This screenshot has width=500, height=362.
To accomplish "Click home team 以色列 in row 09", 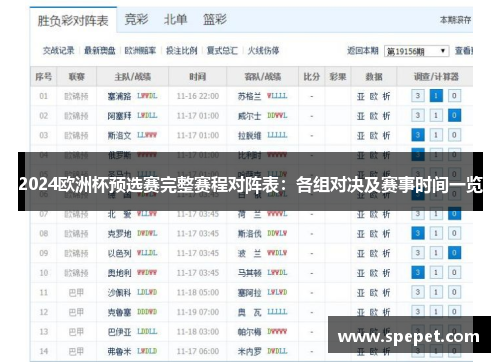I will [x=119, y=253].
